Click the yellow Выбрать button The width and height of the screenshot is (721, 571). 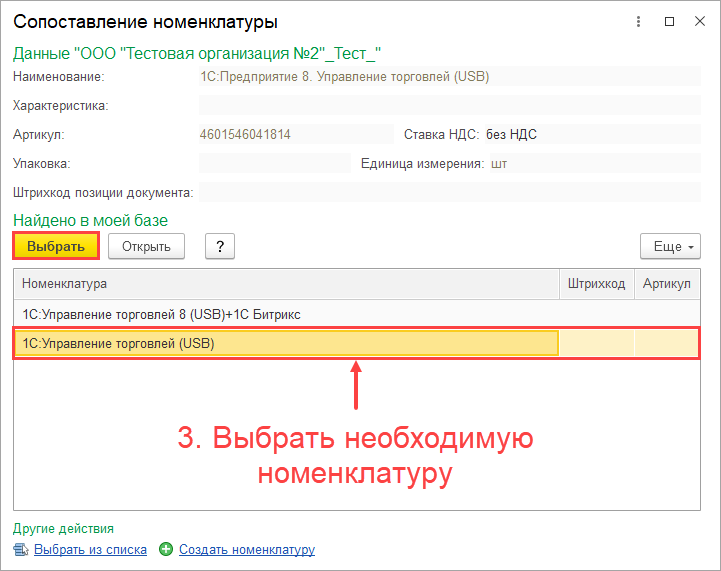tap(56, 246)
